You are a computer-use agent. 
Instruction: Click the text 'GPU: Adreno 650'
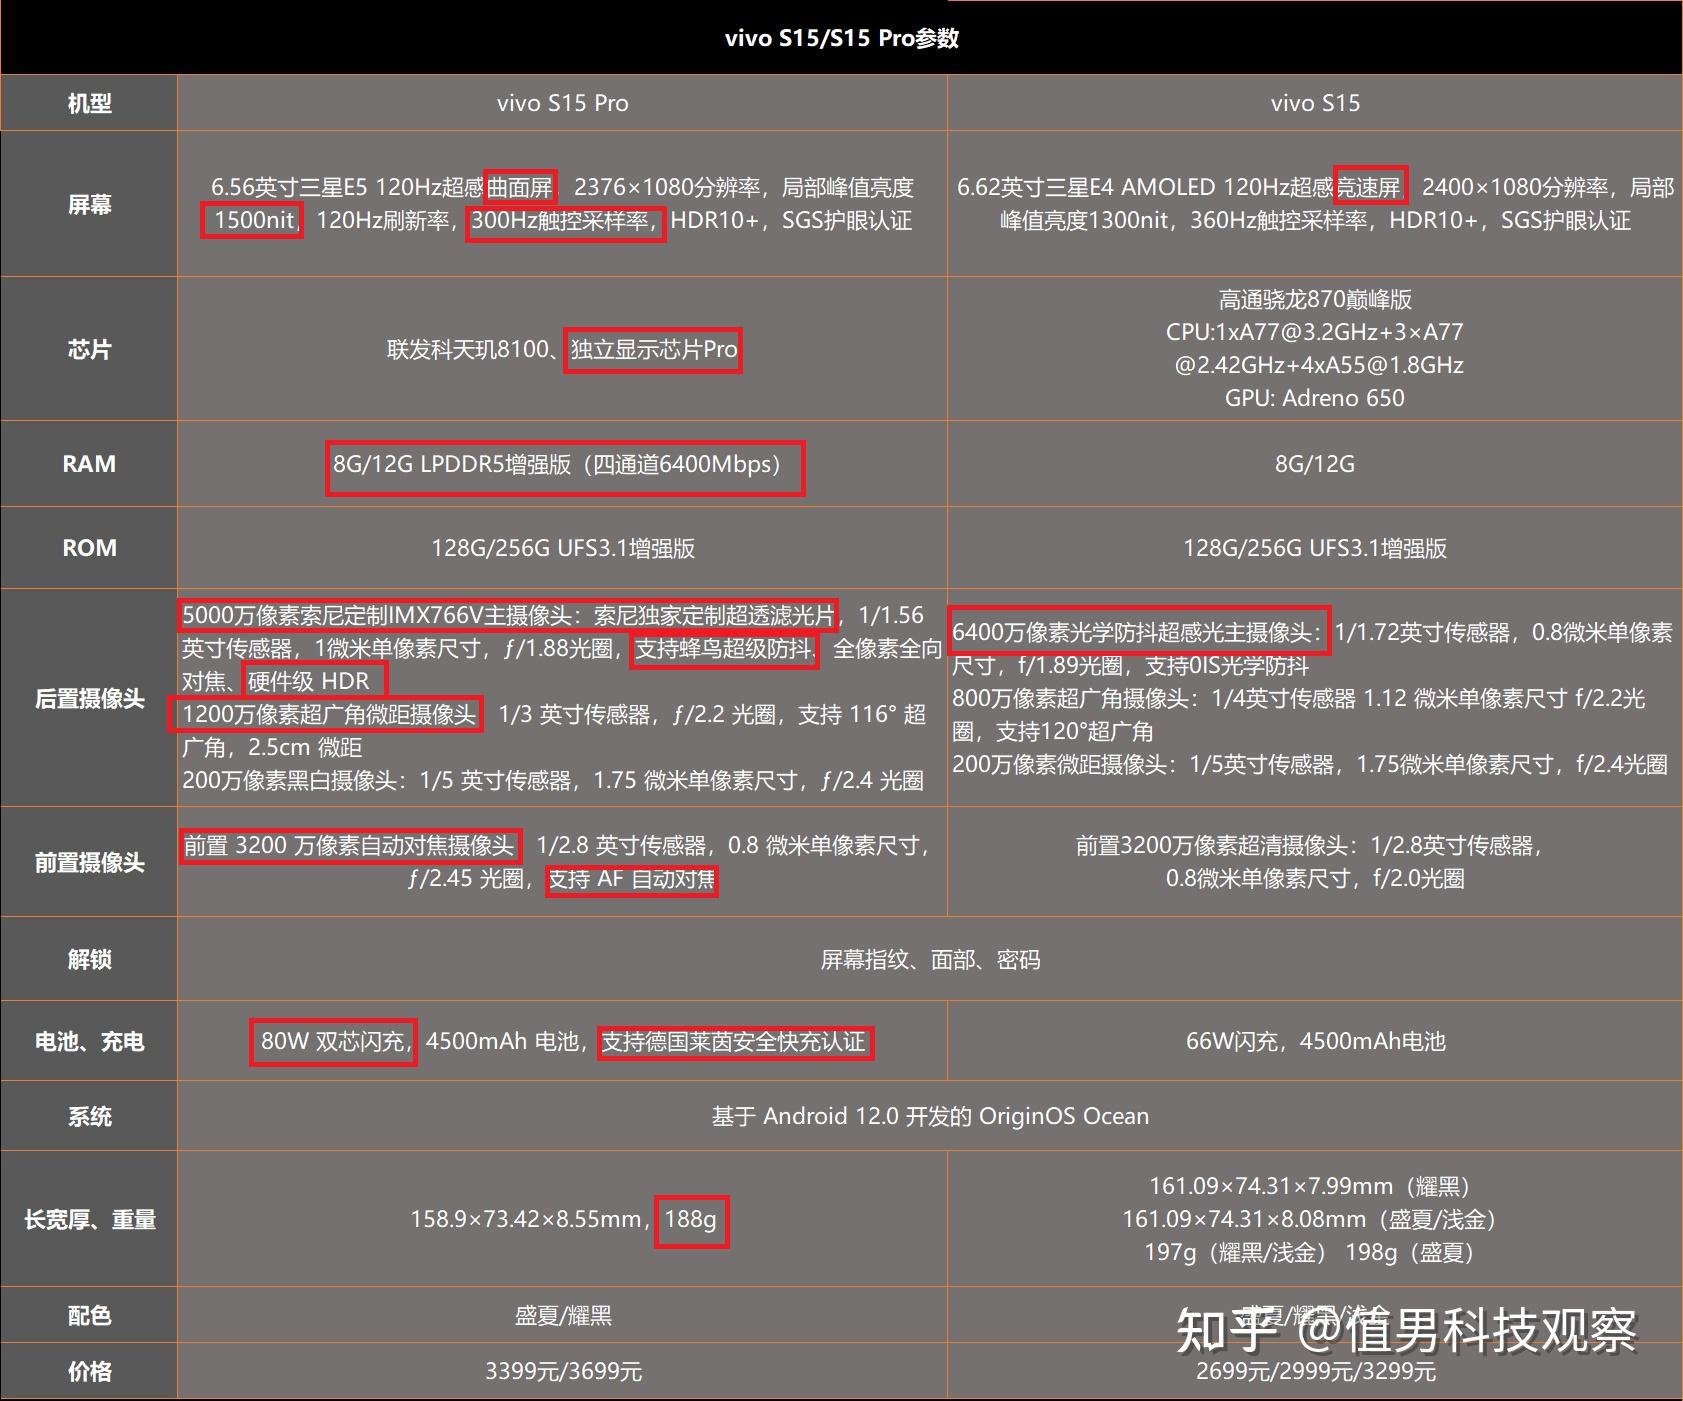[1315, 398]
